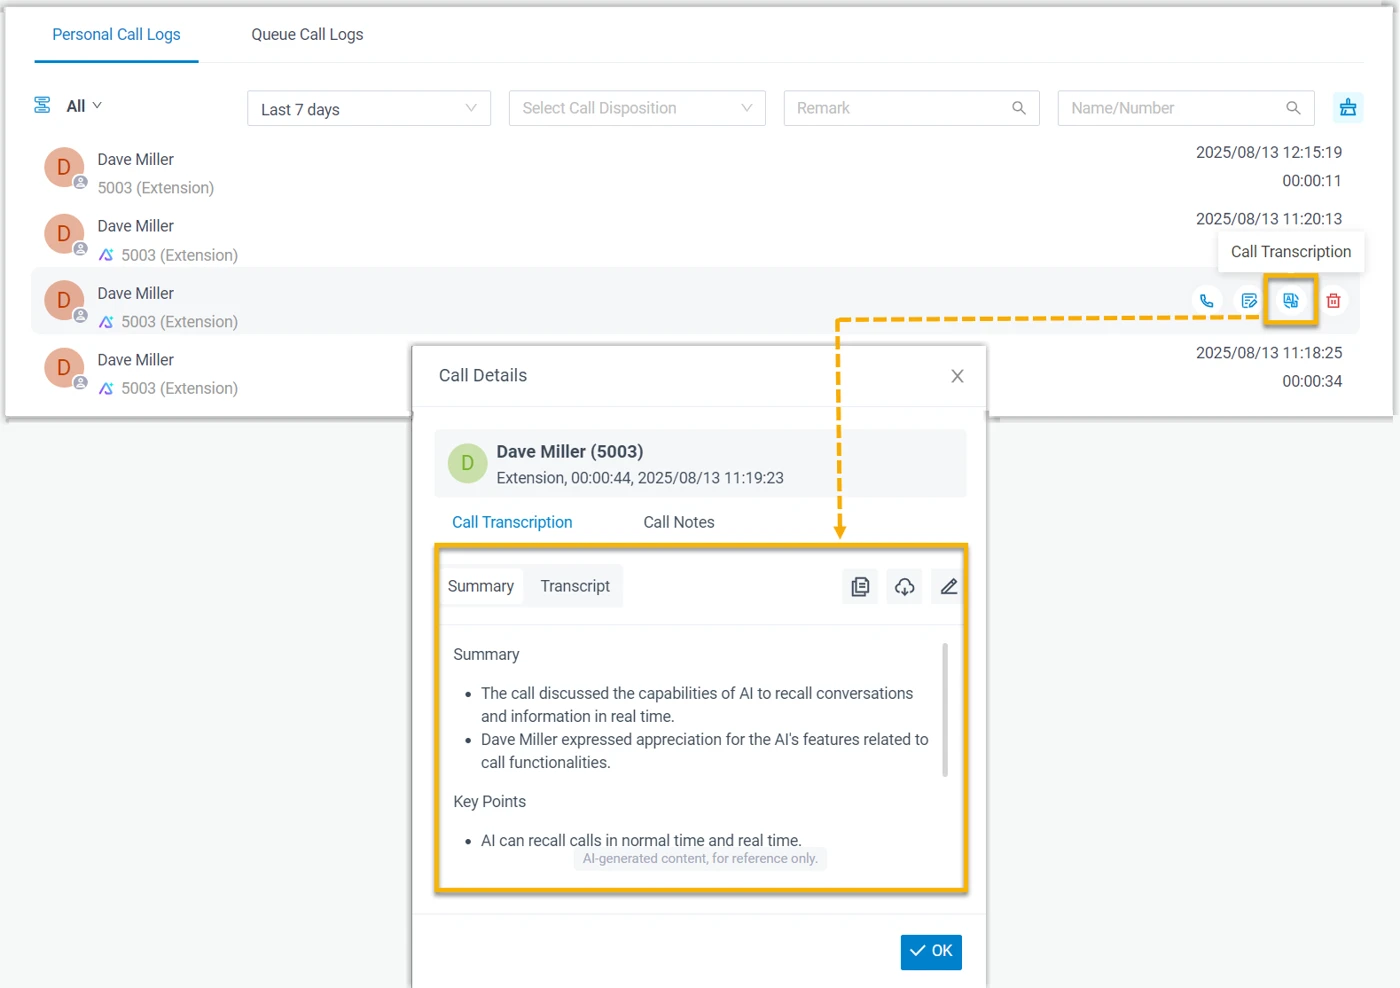The height and width of the screenshot is (988, 1400).
Task: Click the call-back phone icon on the highlighted row
Action: [1207, 300]
